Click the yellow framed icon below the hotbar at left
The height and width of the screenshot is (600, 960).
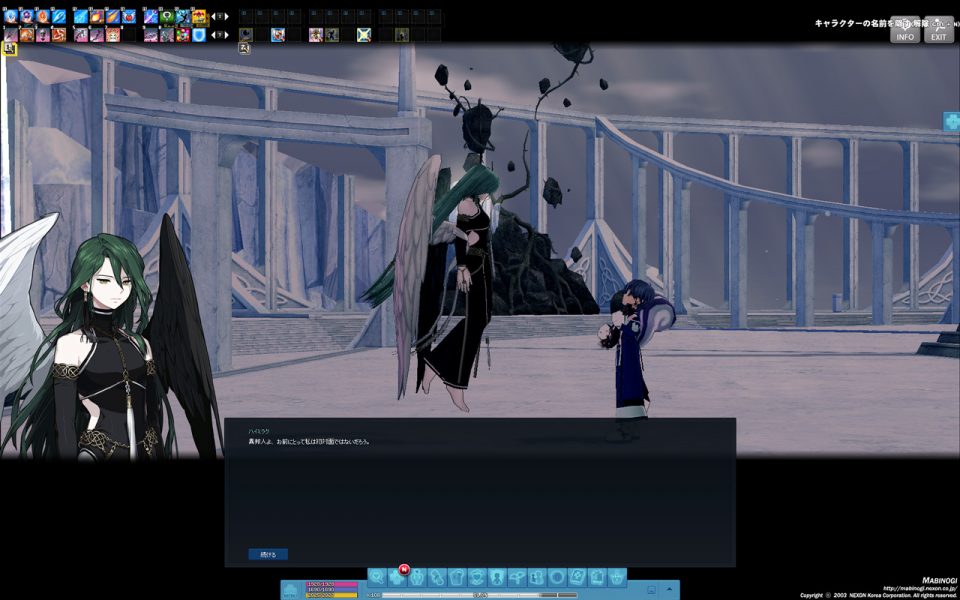10,49
